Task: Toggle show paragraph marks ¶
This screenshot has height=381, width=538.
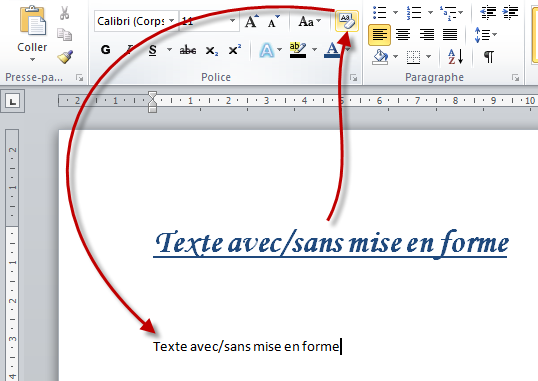Action: click(x=489, y=57)
